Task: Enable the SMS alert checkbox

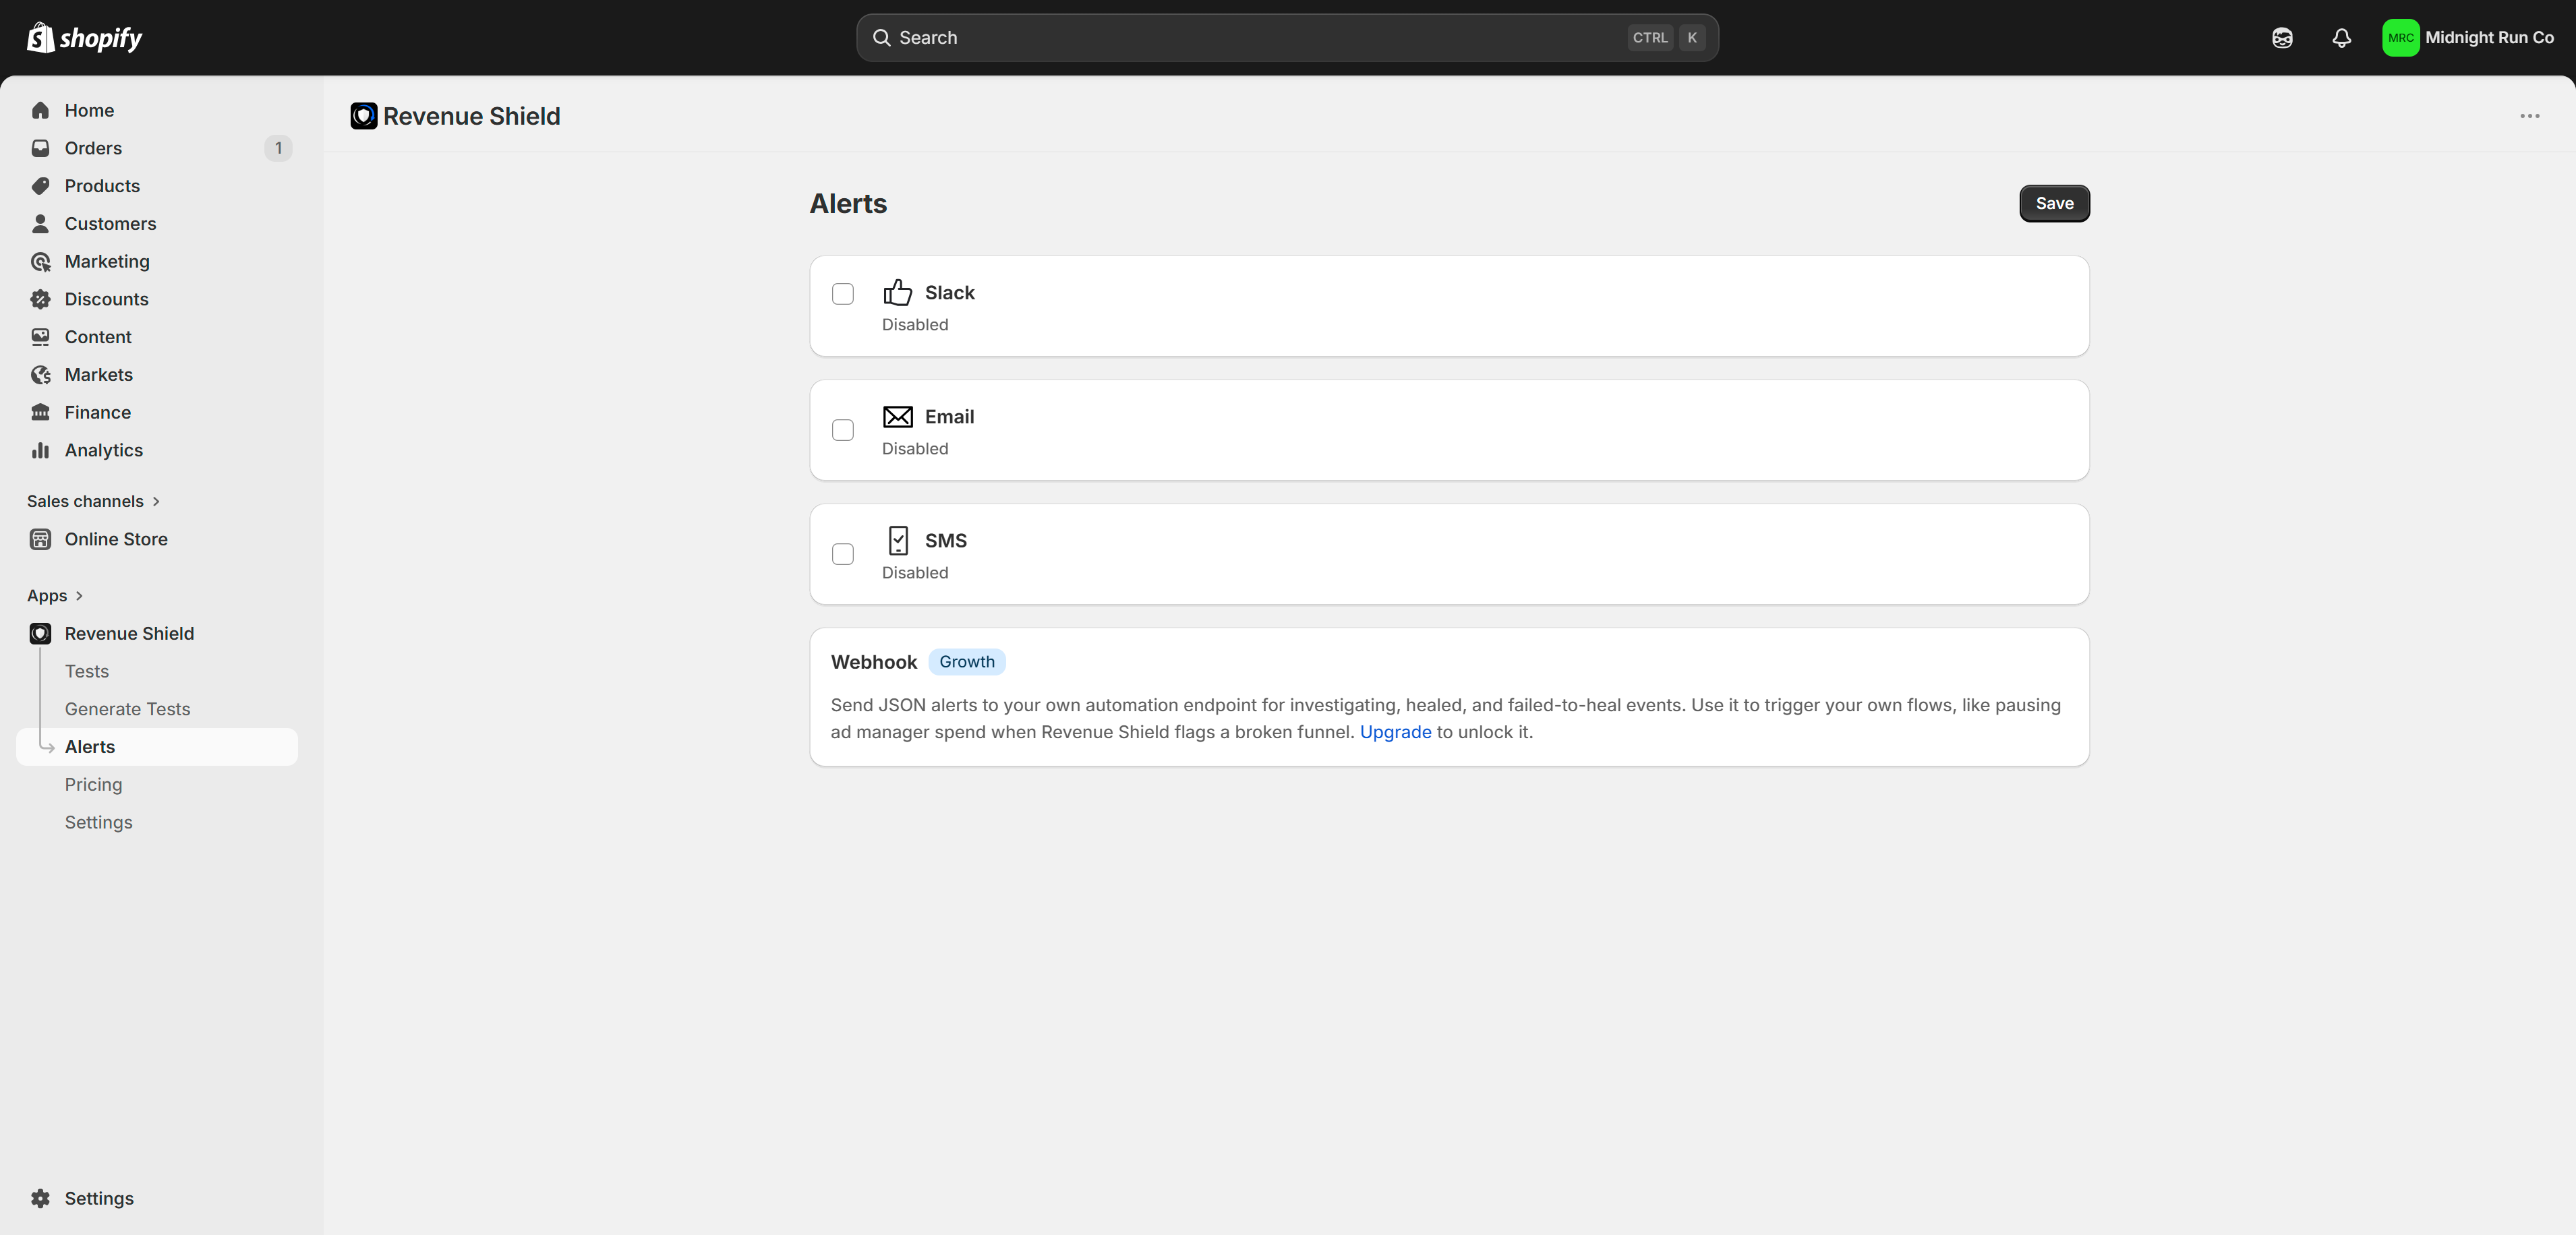Action: tap(843, 553)
